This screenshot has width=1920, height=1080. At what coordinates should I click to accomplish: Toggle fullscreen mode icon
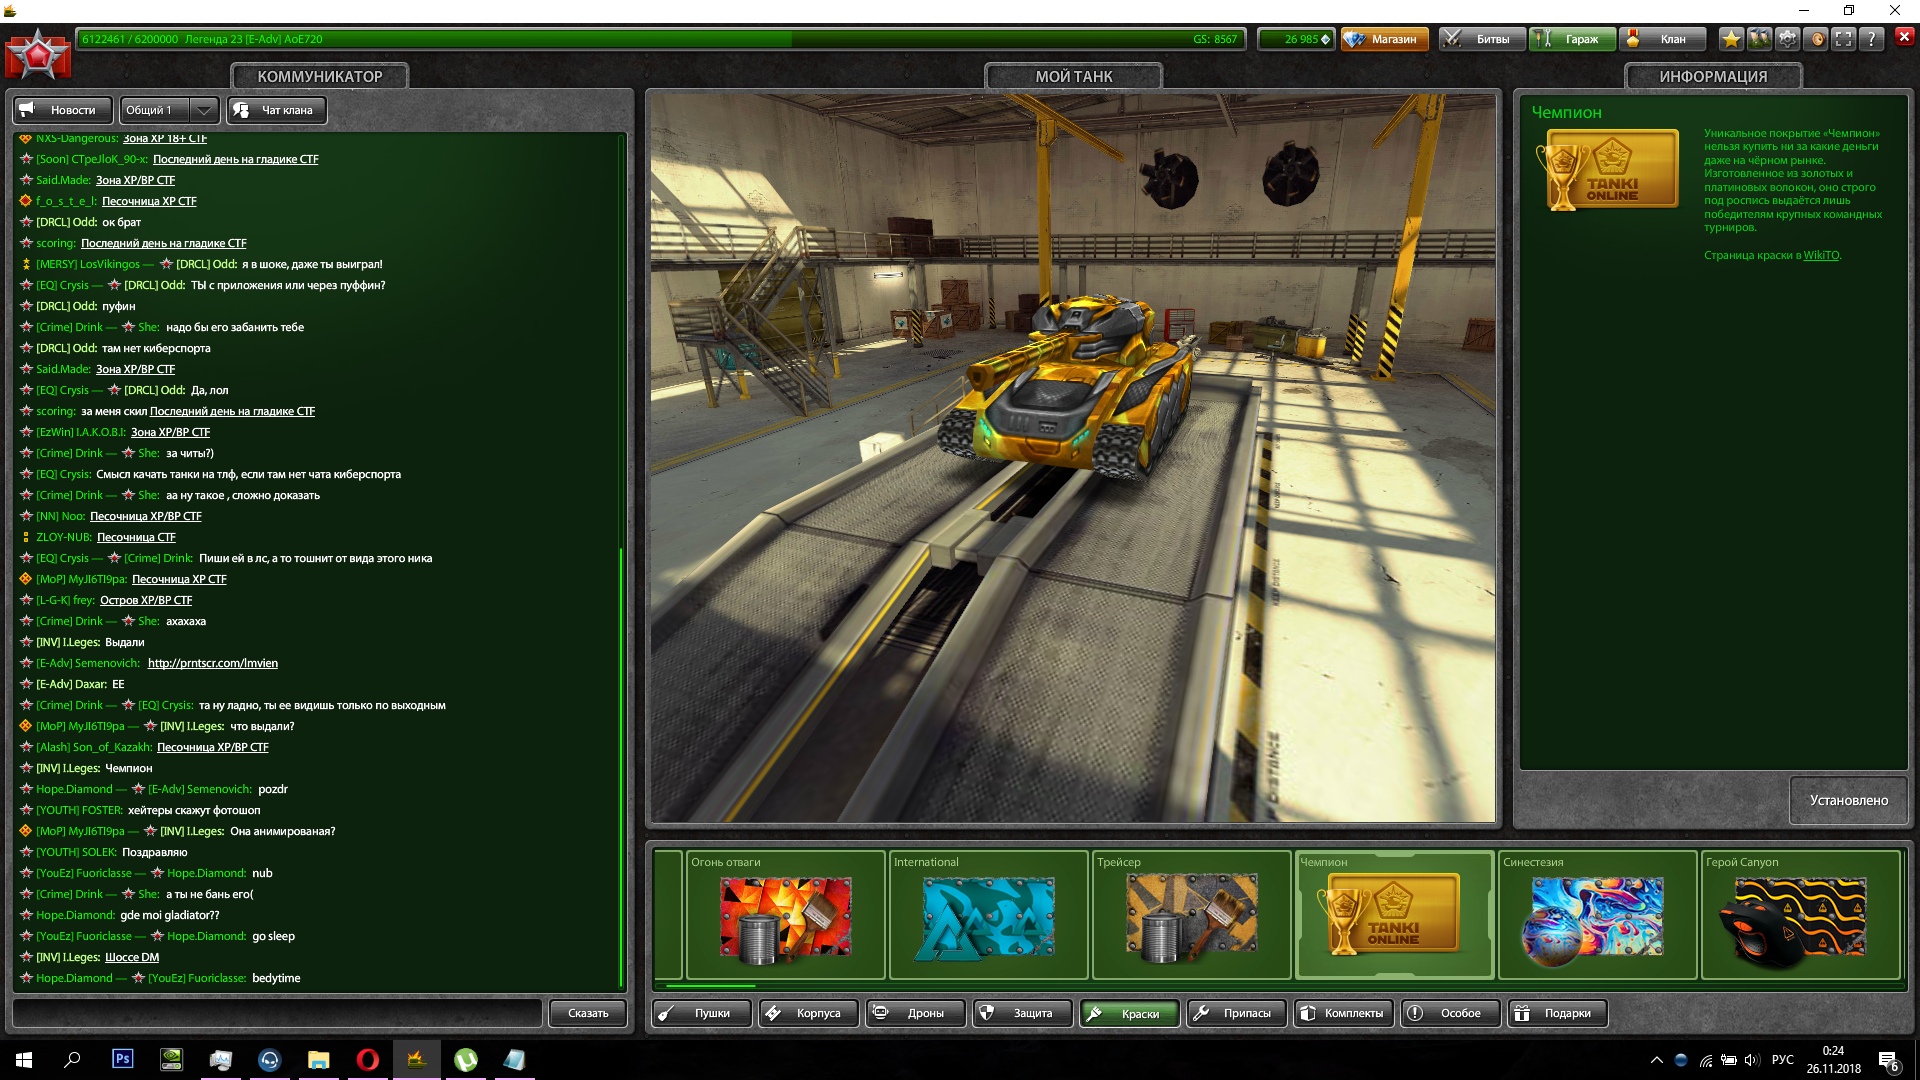1844,39
